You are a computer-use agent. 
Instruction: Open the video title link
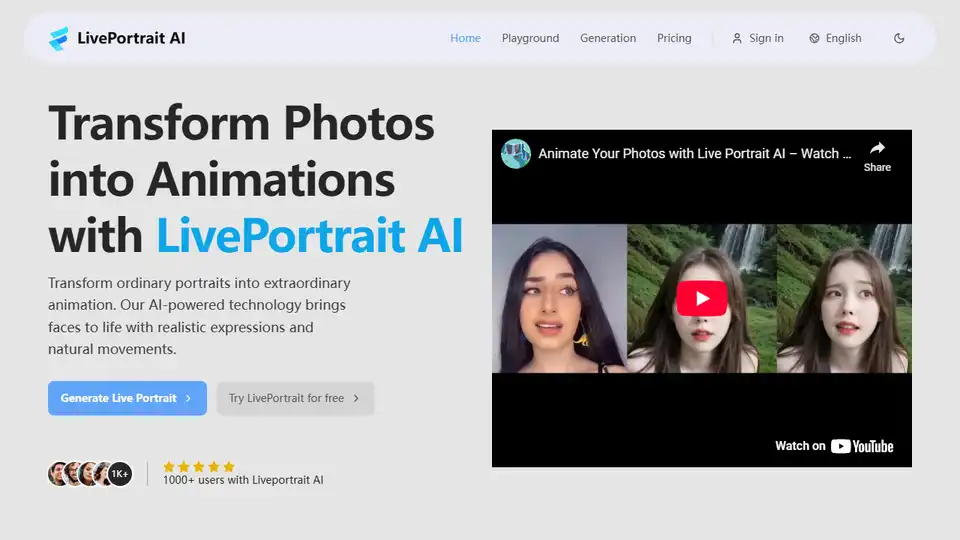[694, 154]
